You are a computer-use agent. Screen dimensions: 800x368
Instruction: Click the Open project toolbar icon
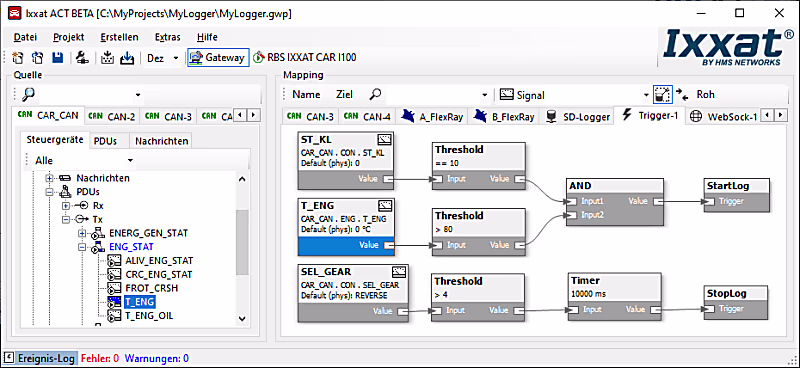coord(37,58)
